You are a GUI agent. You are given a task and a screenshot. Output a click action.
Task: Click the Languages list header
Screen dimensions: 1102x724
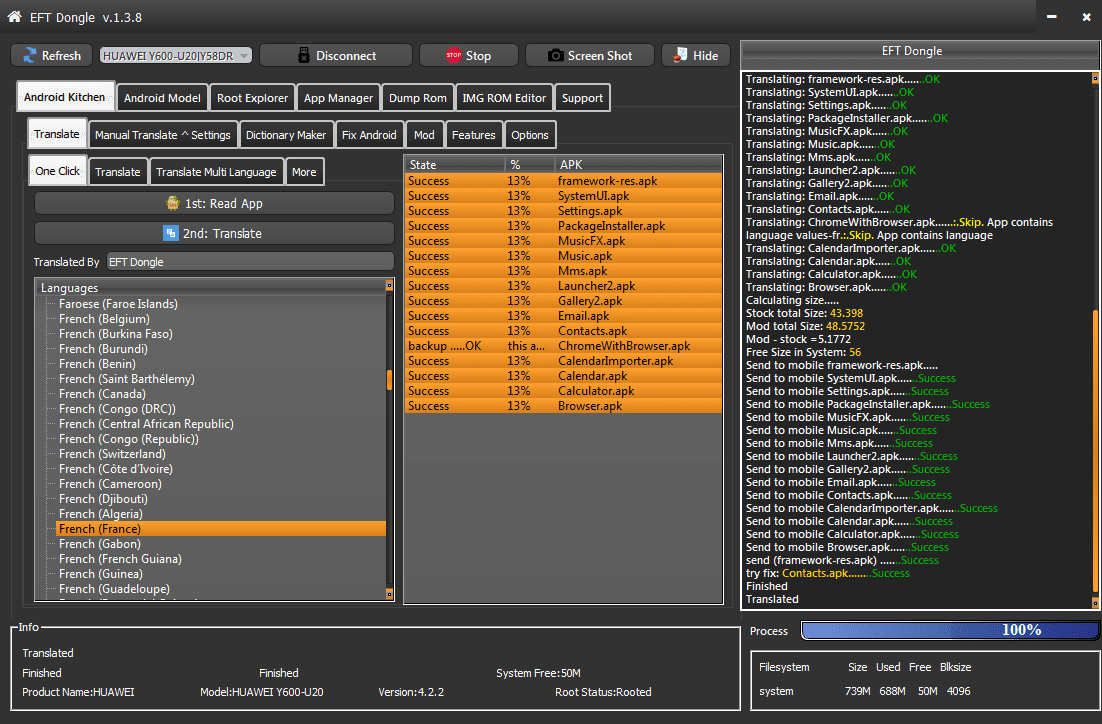click(x=210, y=287)
